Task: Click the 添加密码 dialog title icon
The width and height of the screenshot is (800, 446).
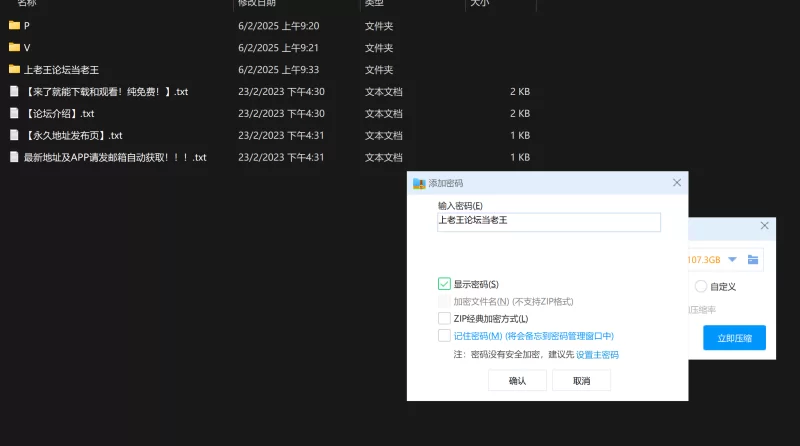Action: 419,183
